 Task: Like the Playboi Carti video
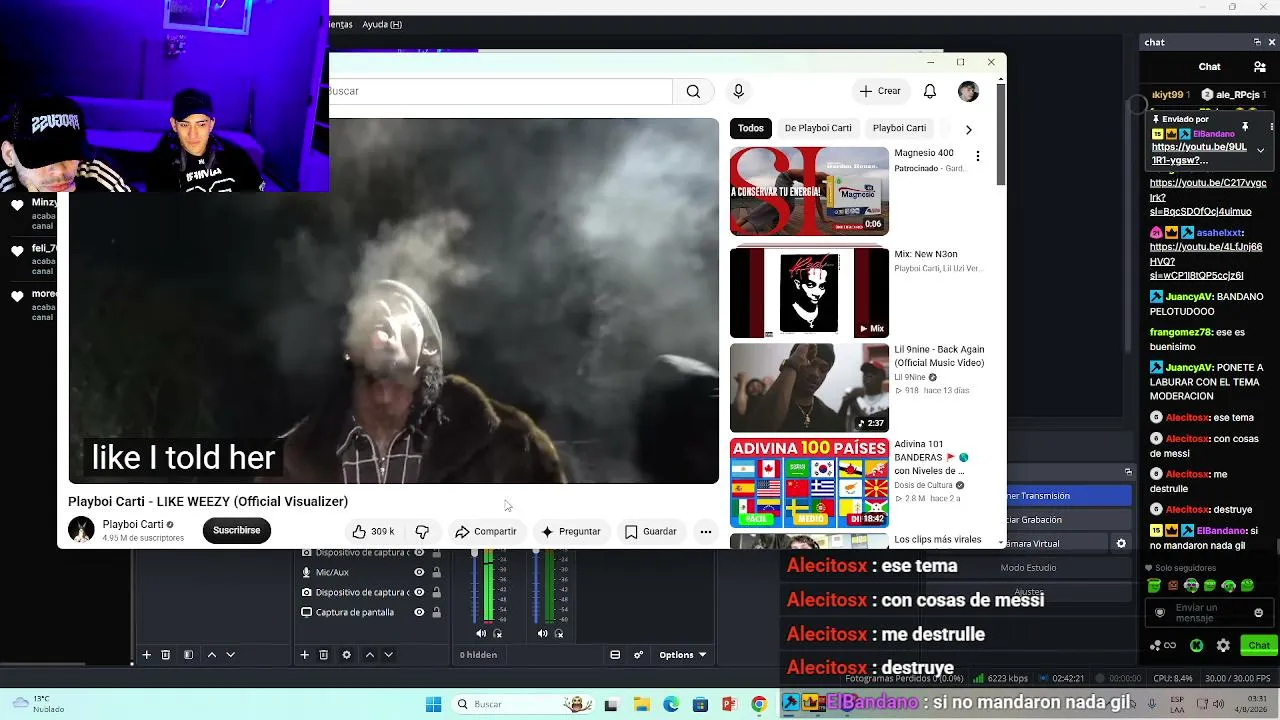point(374,532)
